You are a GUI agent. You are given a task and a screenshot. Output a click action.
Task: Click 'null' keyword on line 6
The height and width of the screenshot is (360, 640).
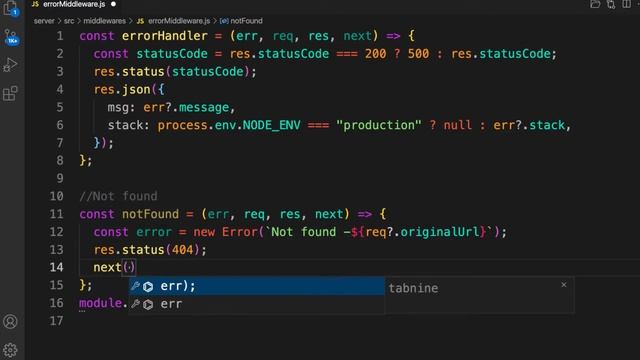(458, 125)
